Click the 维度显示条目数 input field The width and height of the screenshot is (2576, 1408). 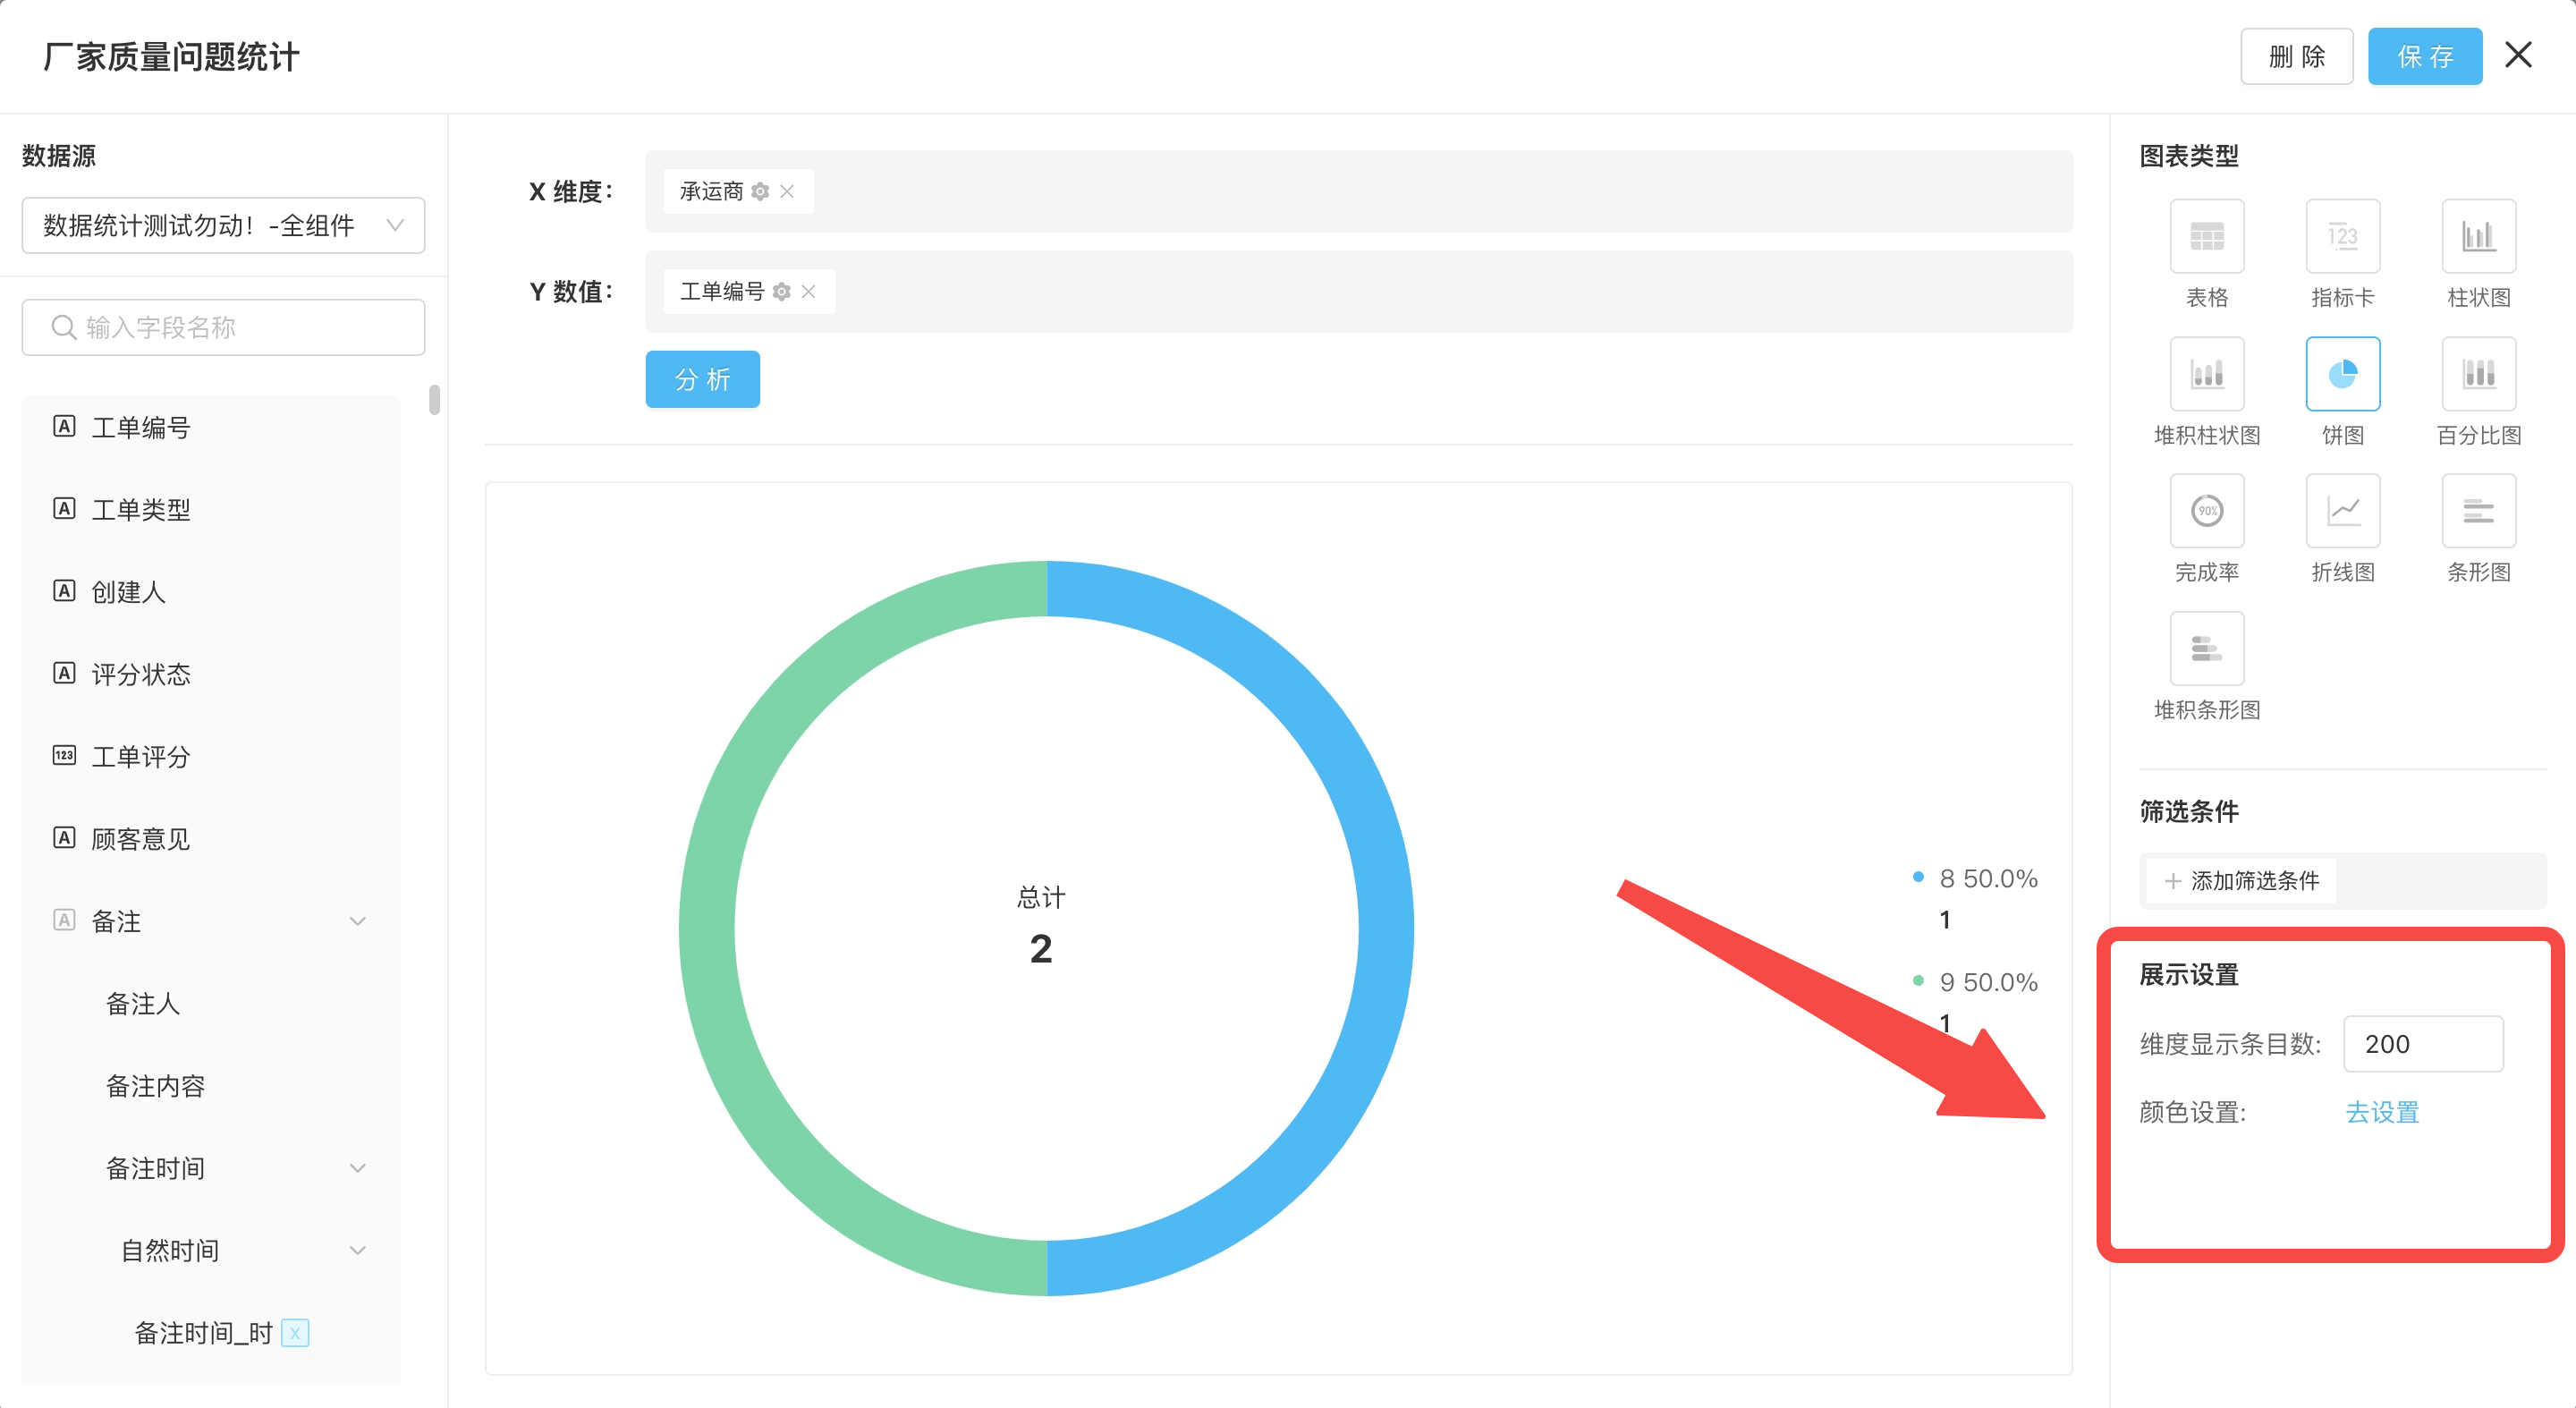coord(2422,1044)
